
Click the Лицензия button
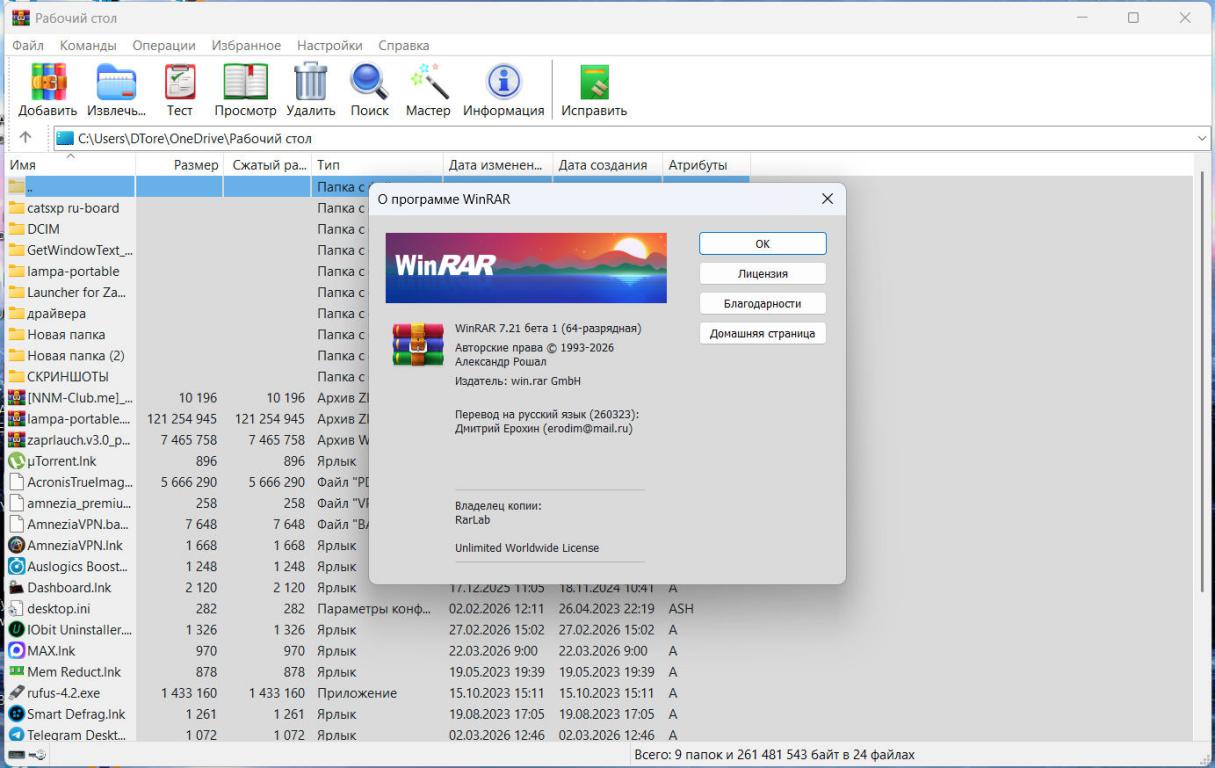coord(762,273)
